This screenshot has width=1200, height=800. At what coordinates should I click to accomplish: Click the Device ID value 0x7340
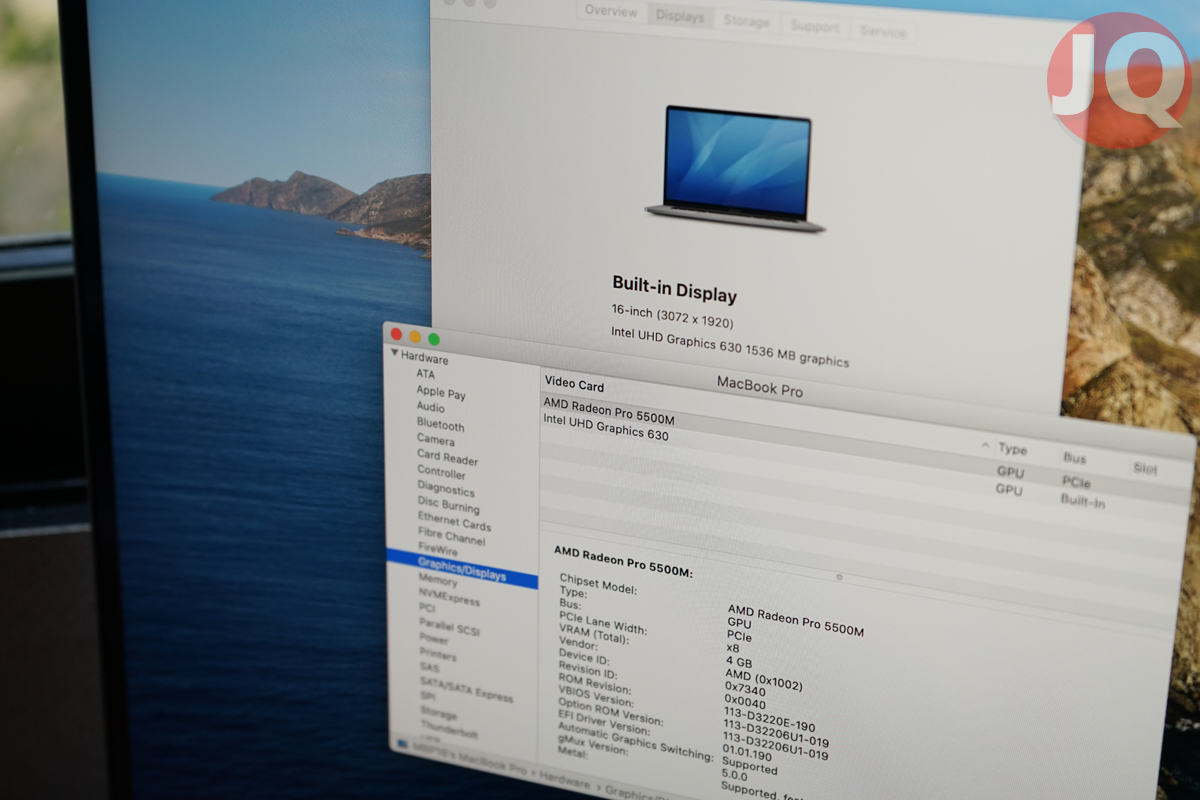coord(746,688)
